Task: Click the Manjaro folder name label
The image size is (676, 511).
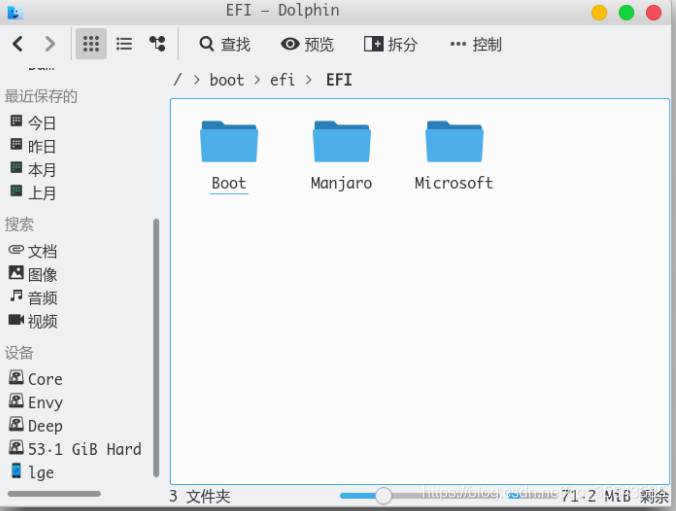Action: click(x=341, y=184)
